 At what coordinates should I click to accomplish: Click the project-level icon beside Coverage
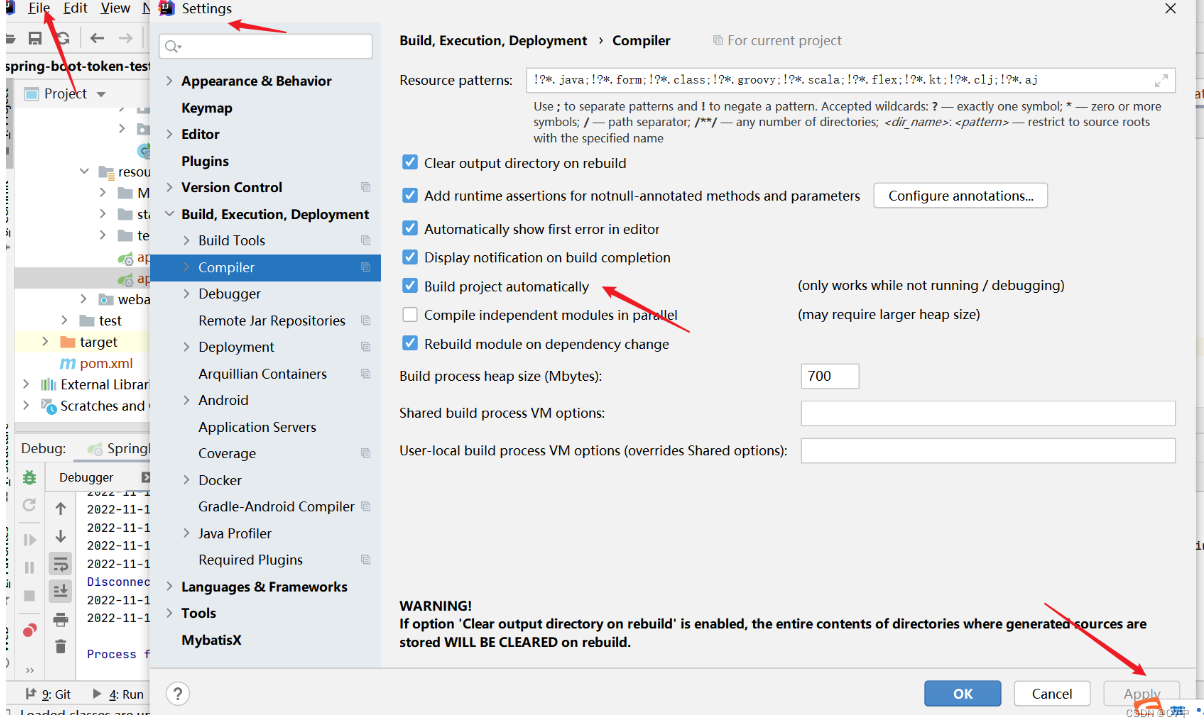tap(365, 453)
